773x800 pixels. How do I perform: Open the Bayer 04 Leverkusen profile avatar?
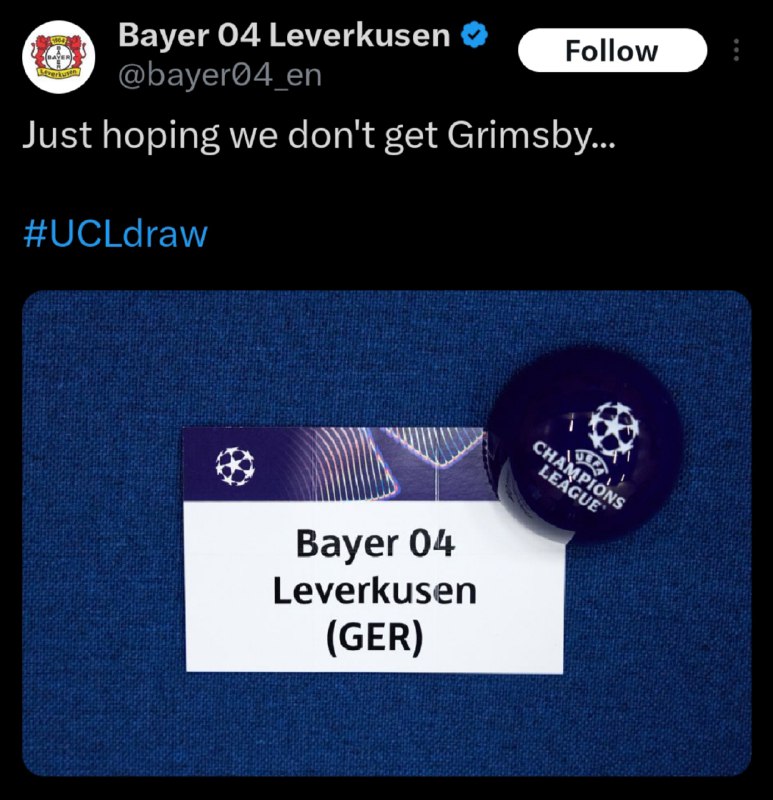(58, 57)
